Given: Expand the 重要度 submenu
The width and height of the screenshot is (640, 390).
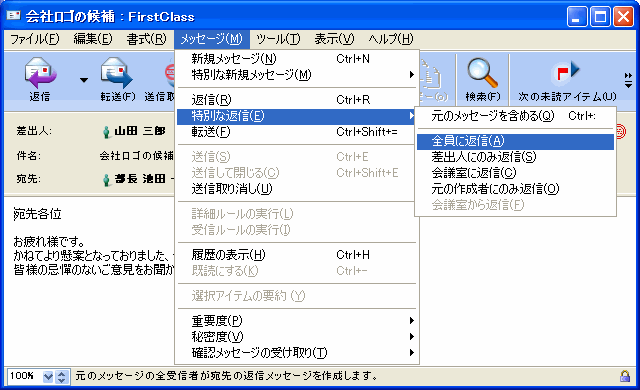Looking at the screenshot, I should (x=298, y=321).
